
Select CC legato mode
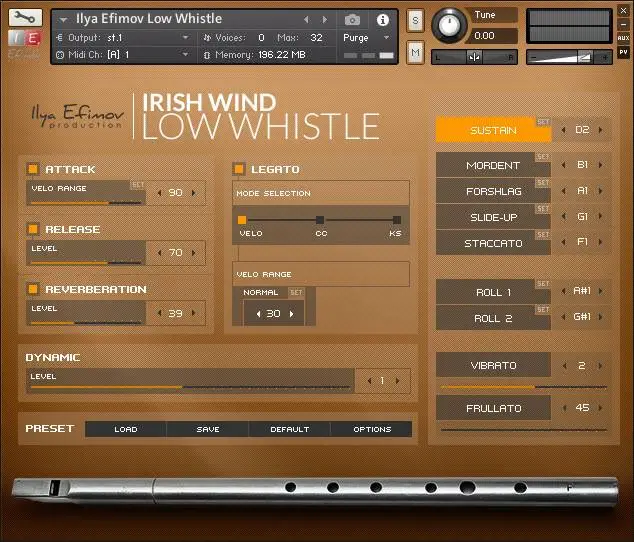pyautogui.click(x=320, y=220)
